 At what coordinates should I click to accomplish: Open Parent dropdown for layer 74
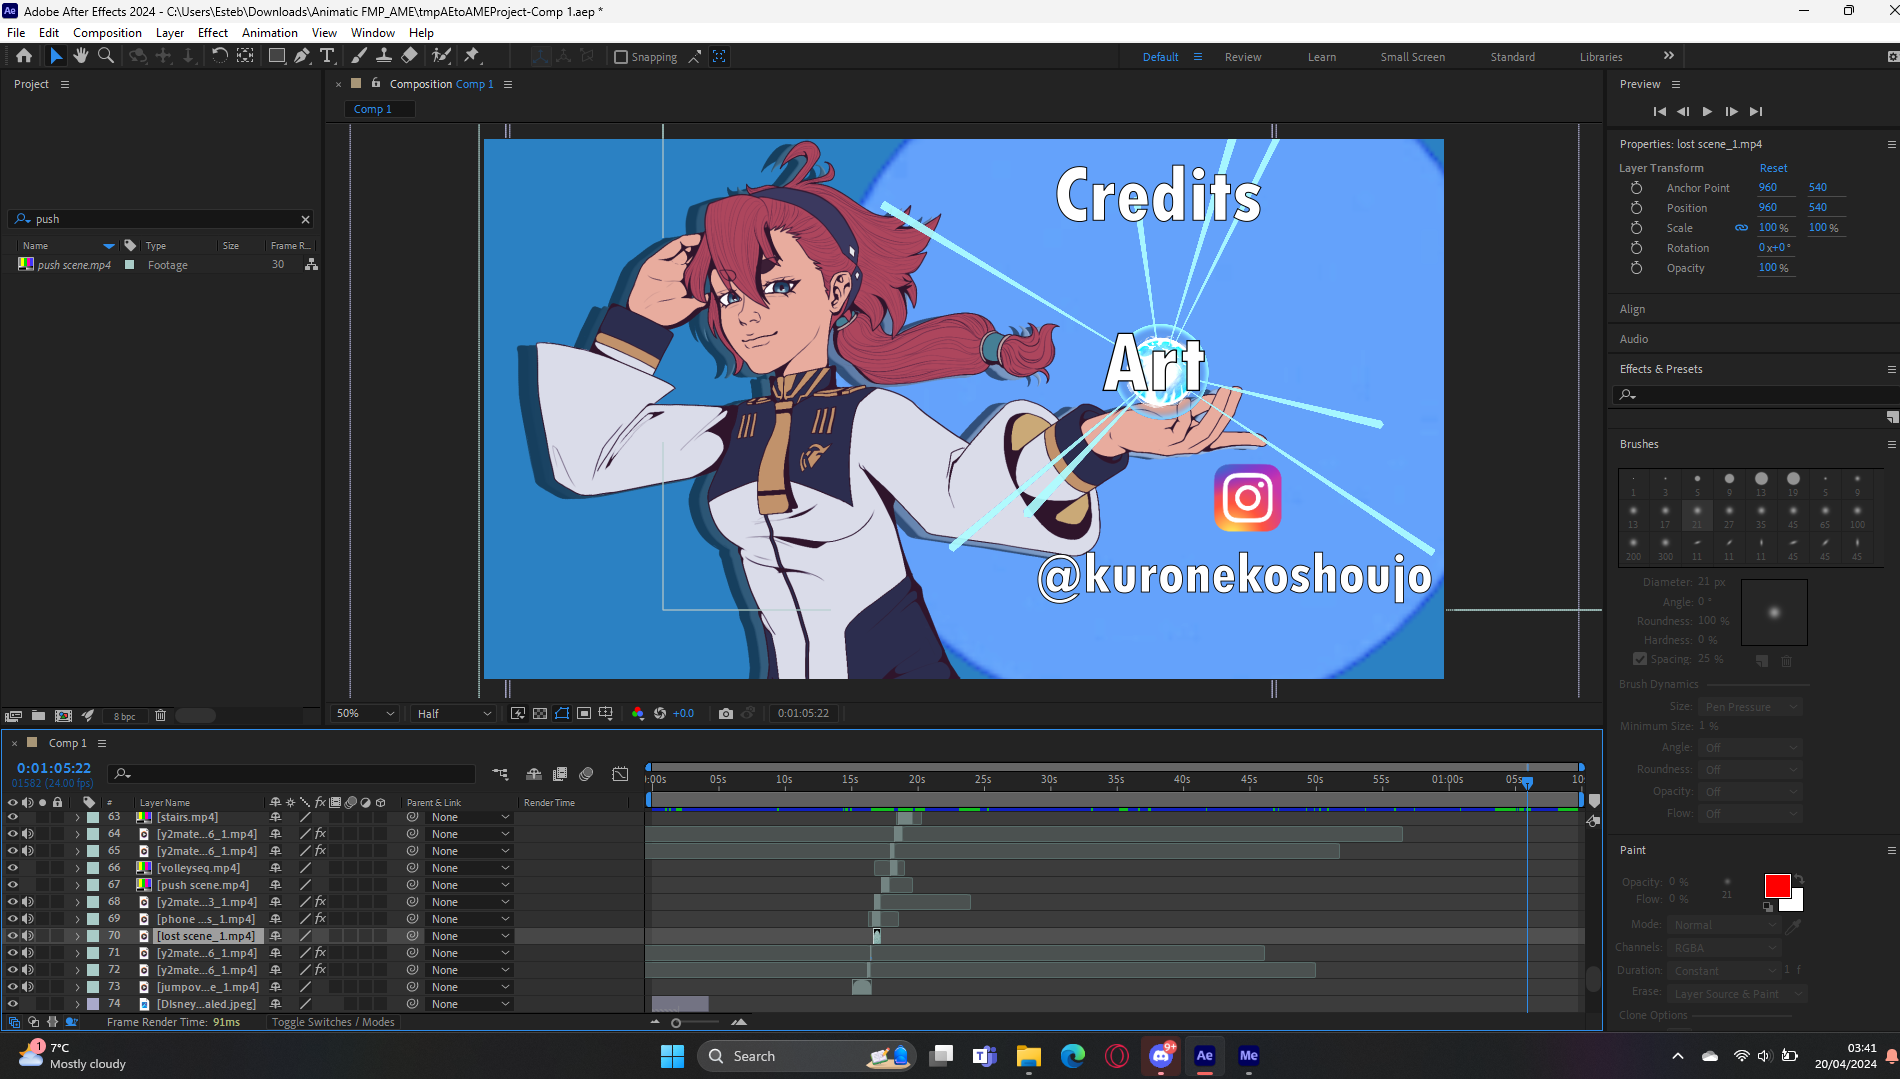tap(470, 1004)
